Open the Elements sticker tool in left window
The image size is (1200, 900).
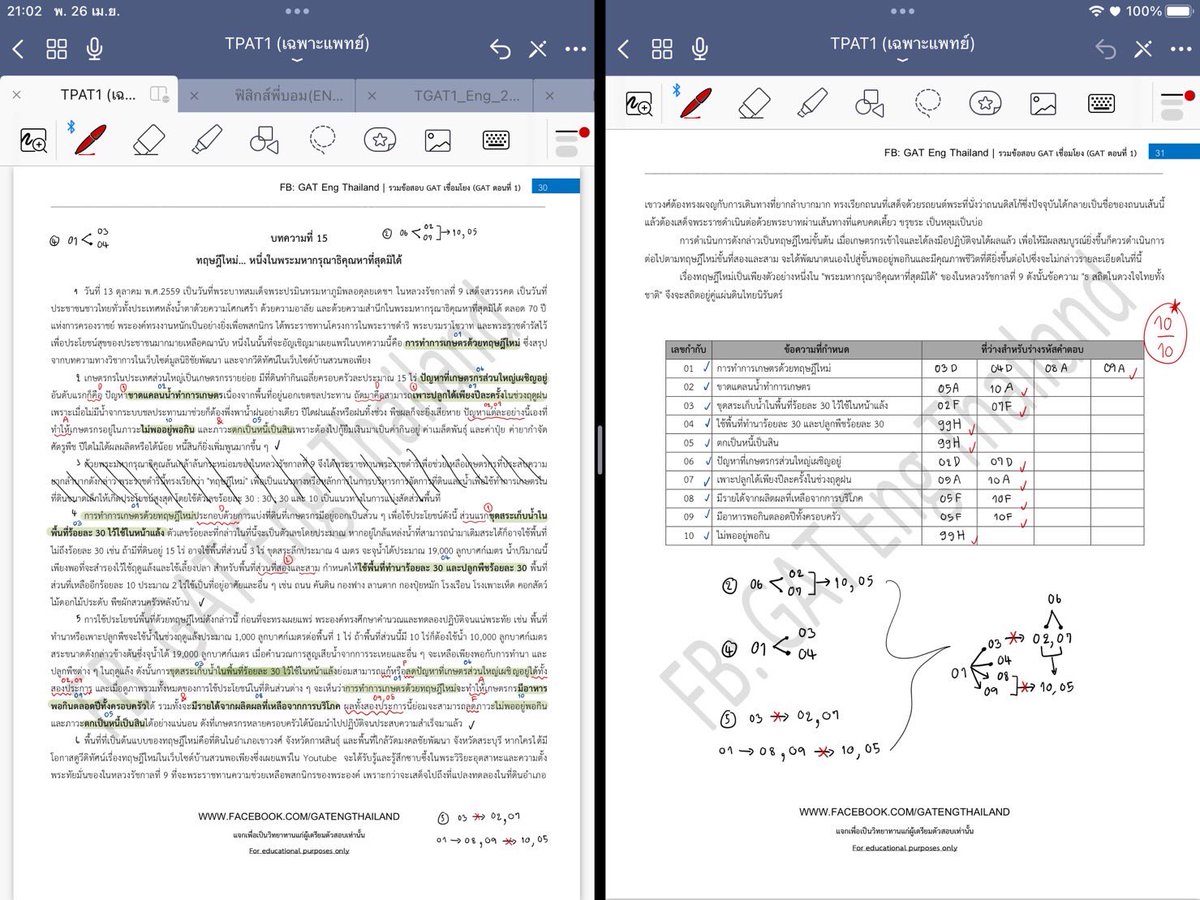click(380, 140)
